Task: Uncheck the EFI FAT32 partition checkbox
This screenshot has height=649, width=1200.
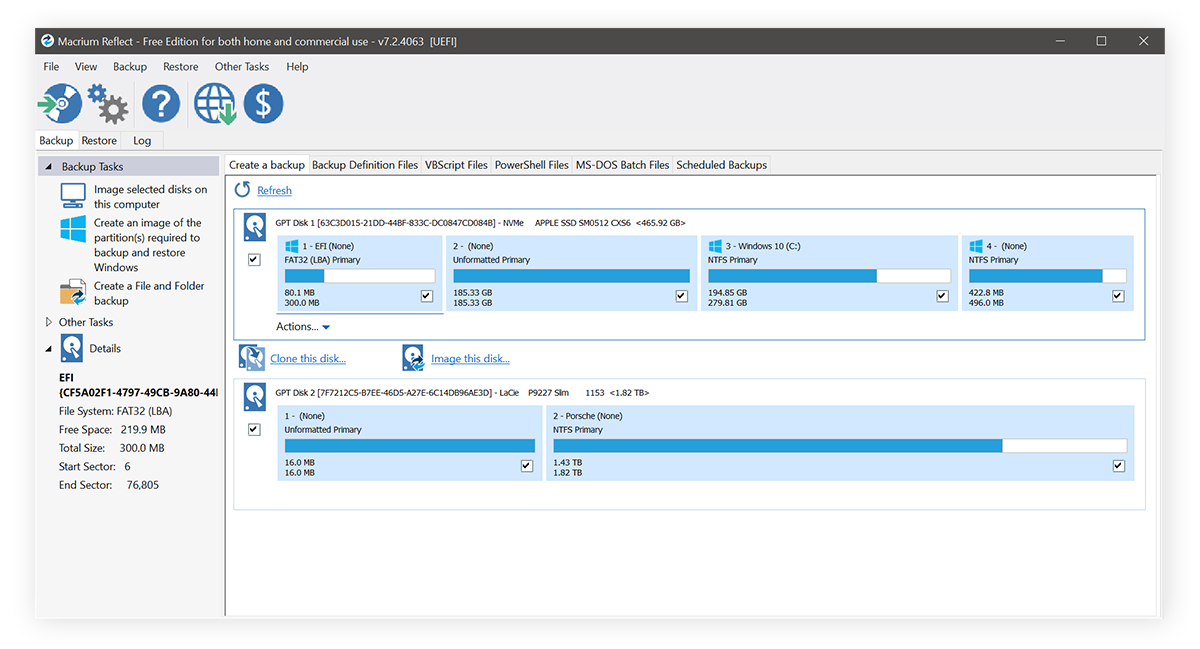Action: [427, 296]
